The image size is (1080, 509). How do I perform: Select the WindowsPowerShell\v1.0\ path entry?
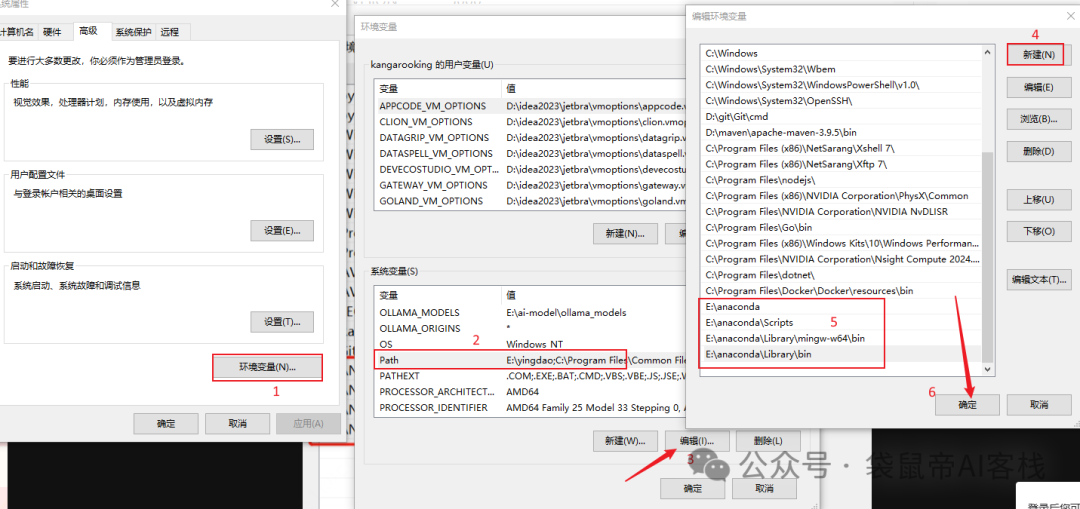click(840, 85)
